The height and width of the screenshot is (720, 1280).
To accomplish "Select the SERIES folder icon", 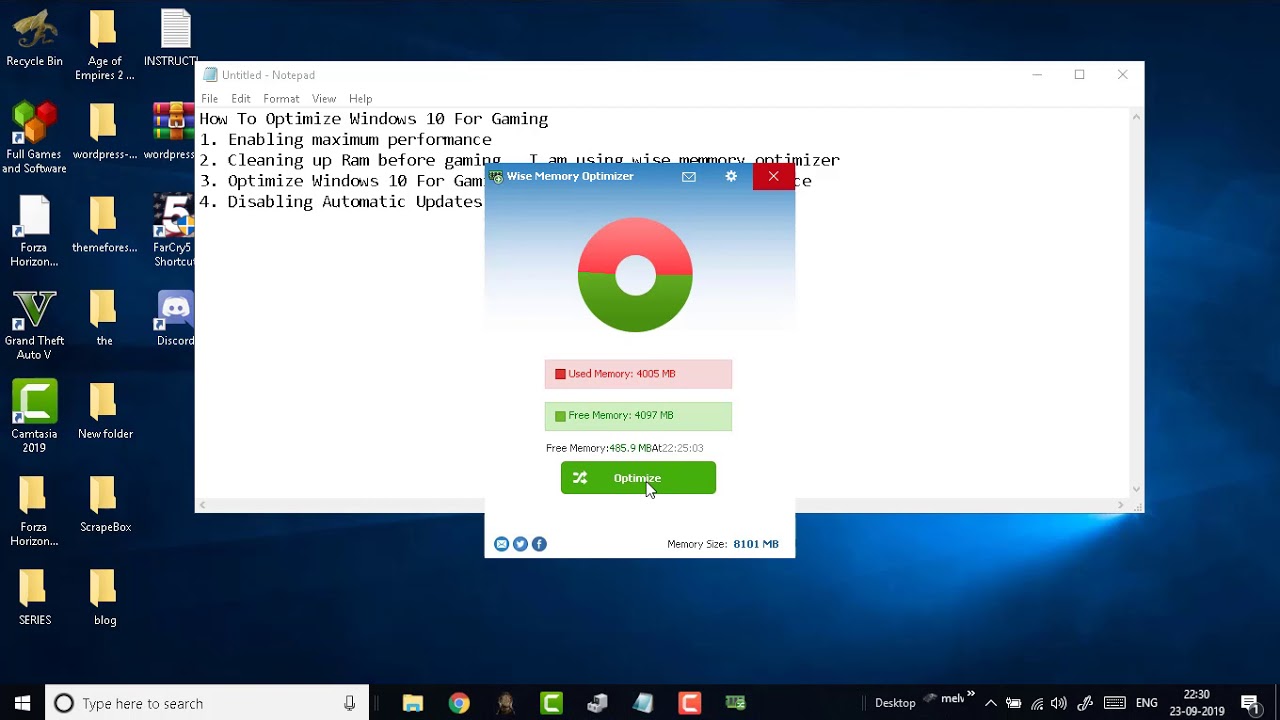I will point(35,597).
